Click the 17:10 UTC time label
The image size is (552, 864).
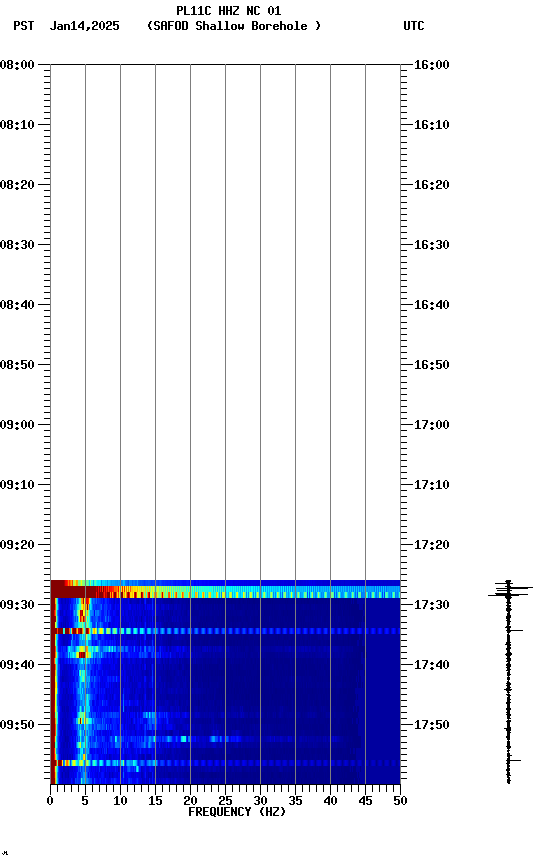[432, 485]
